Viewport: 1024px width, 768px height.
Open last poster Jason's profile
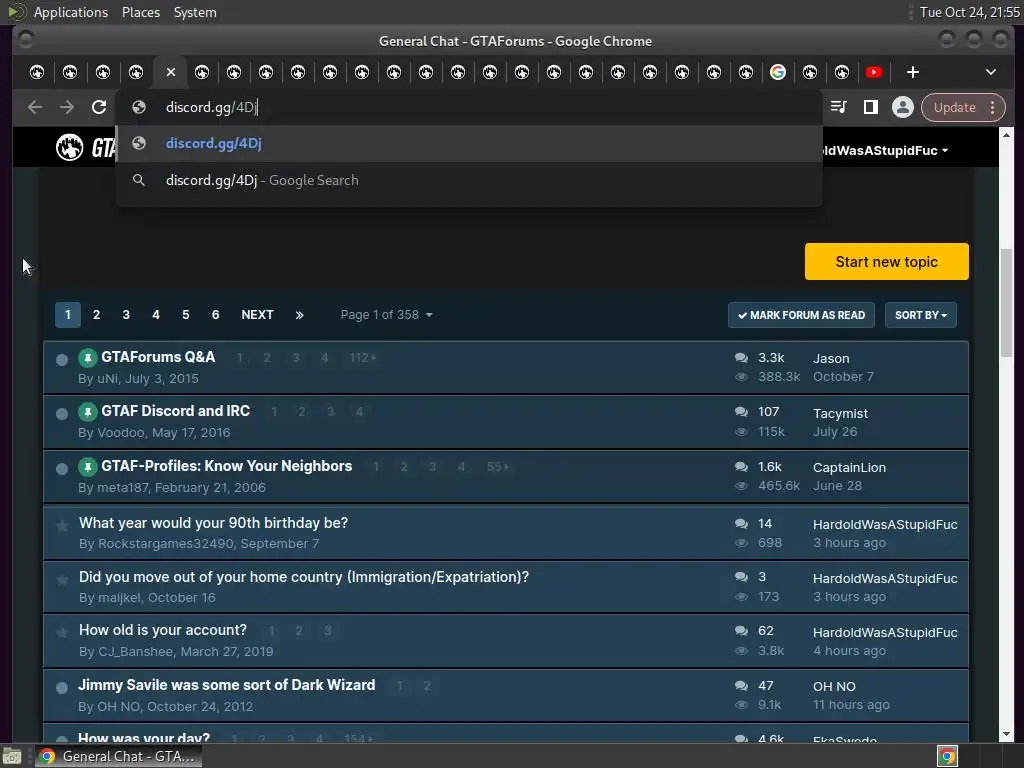[831, 359]
